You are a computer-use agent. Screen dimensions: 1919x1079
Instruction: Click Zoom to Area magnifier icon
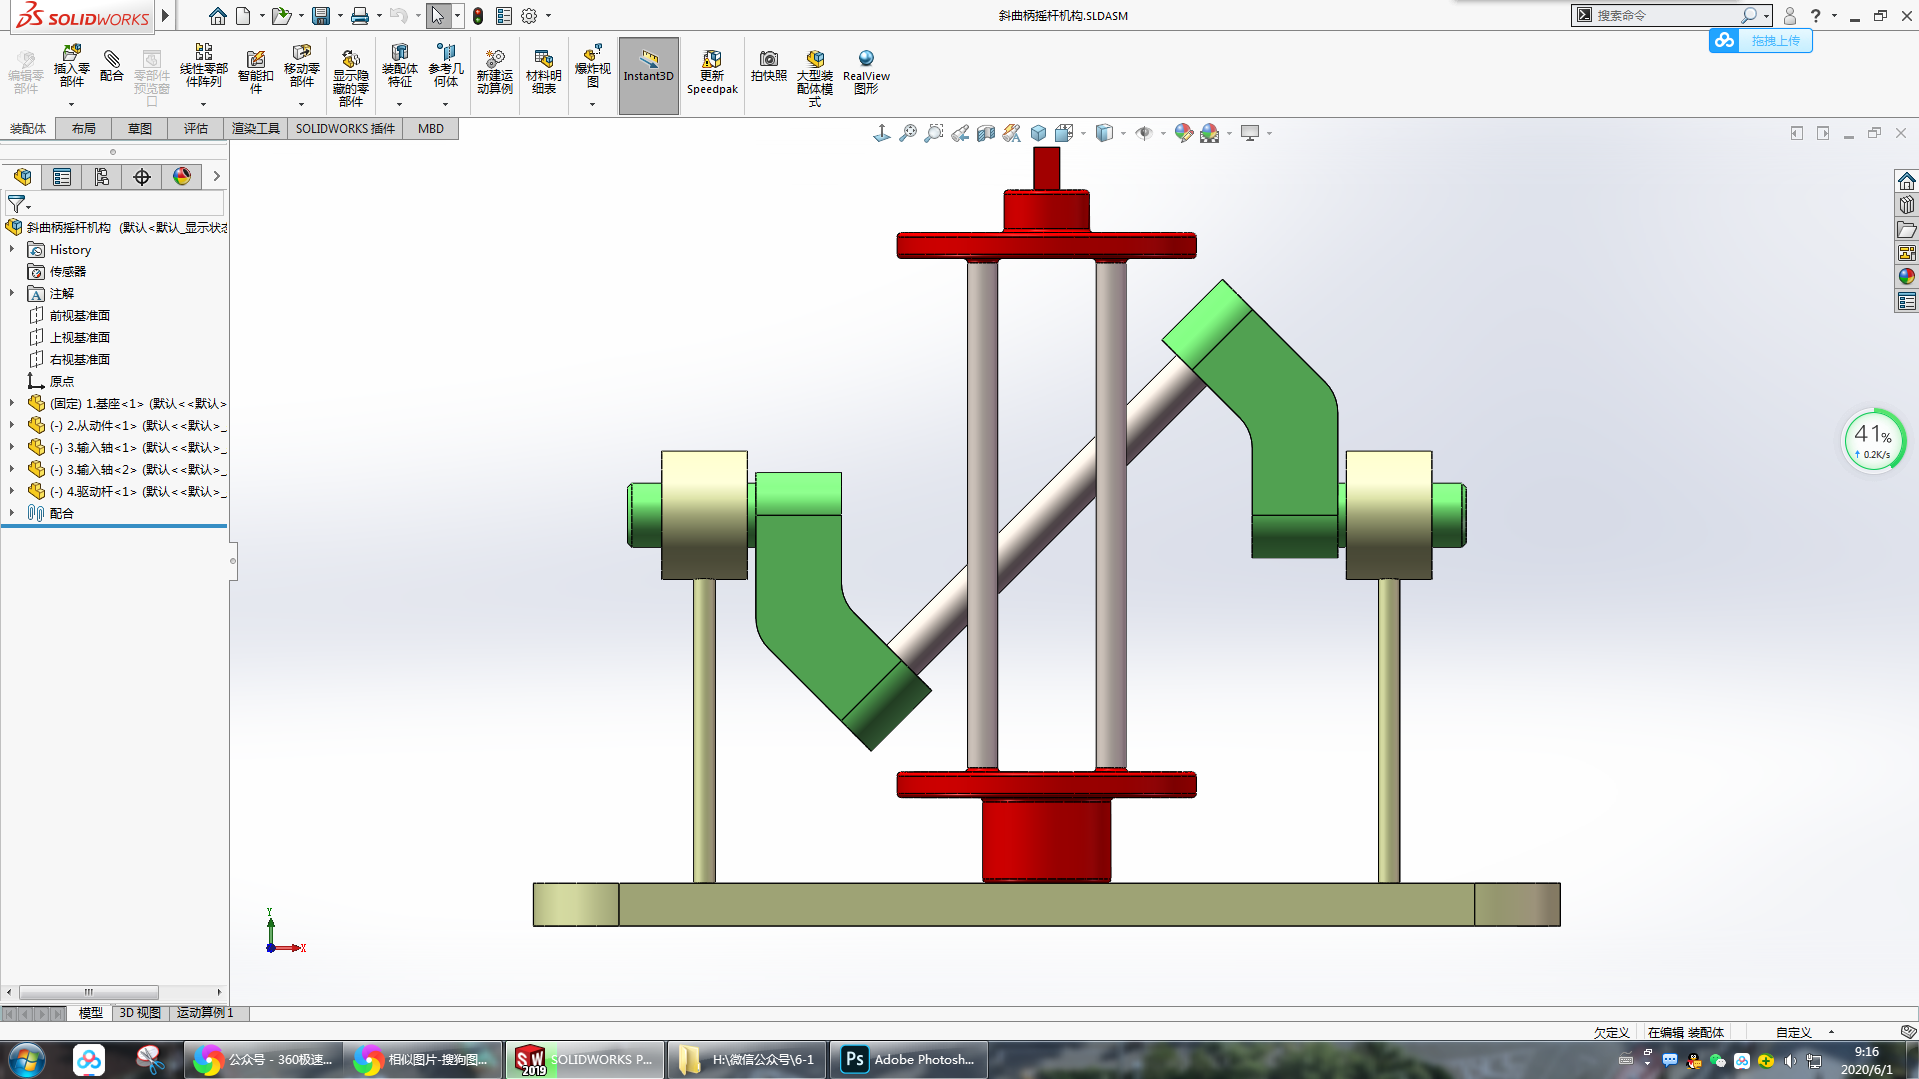tap(933, 133)
